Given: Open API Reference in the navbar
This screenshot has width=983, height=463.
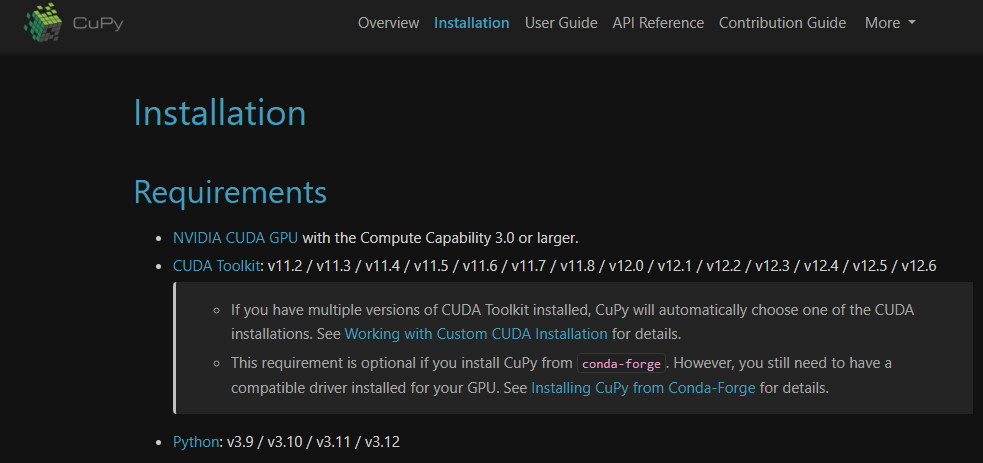Looking at the screenshot, I should click(658, 23).
